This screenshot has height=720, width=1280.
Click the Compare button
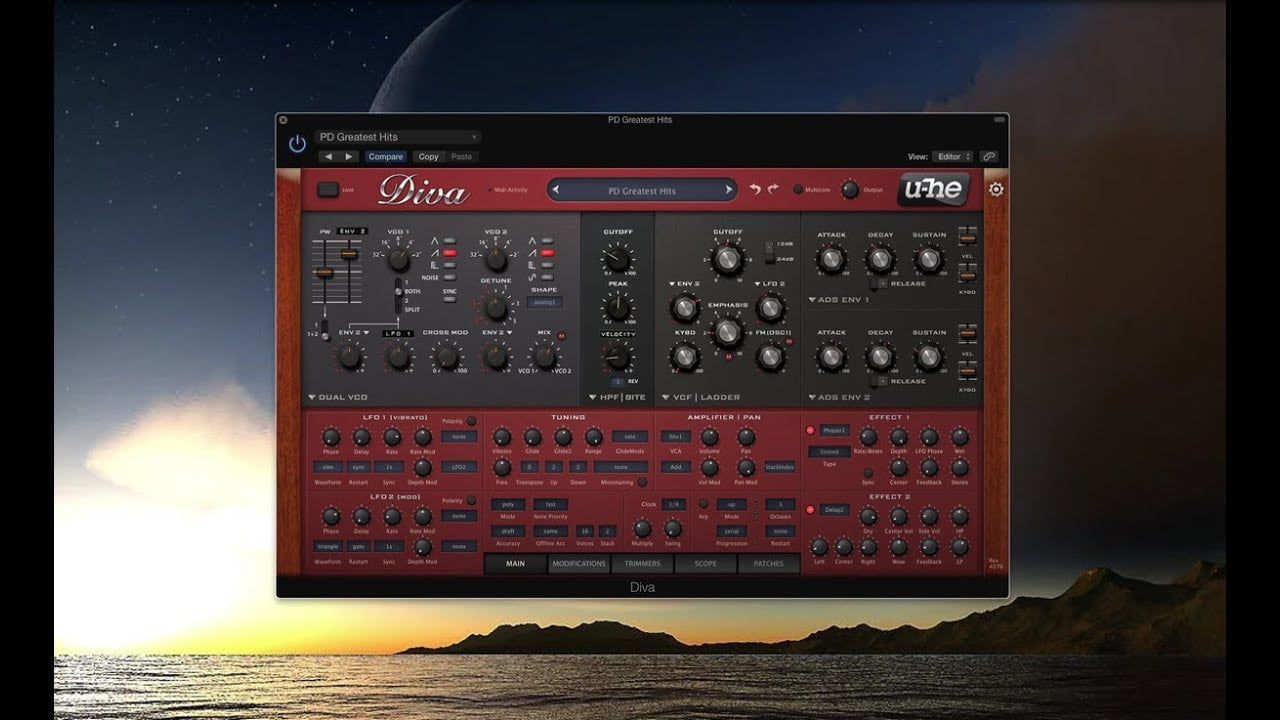point(385,157)
